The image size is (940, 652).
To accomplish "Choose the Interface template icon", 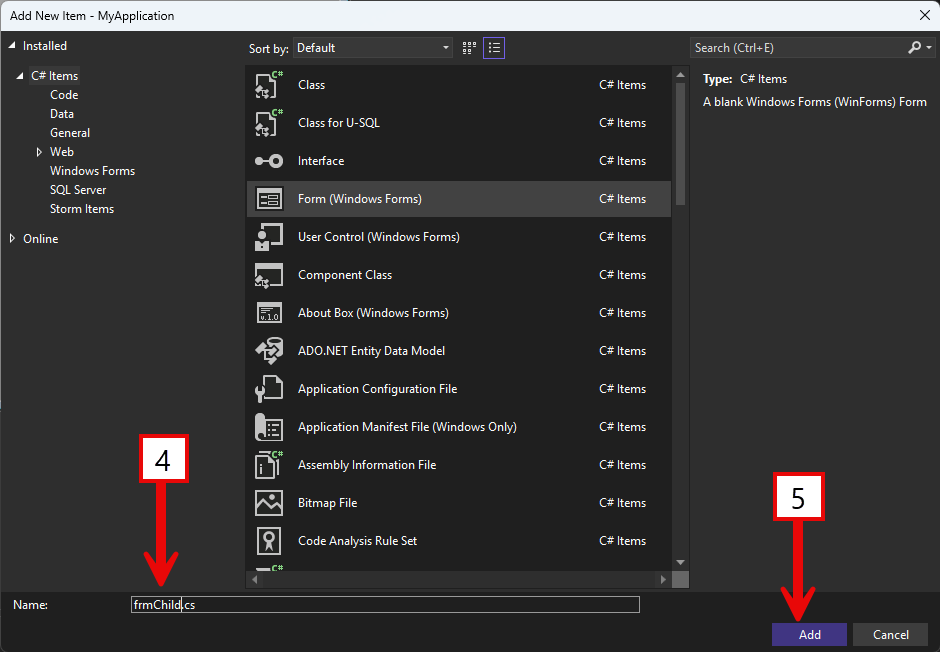I will (269, 161).
